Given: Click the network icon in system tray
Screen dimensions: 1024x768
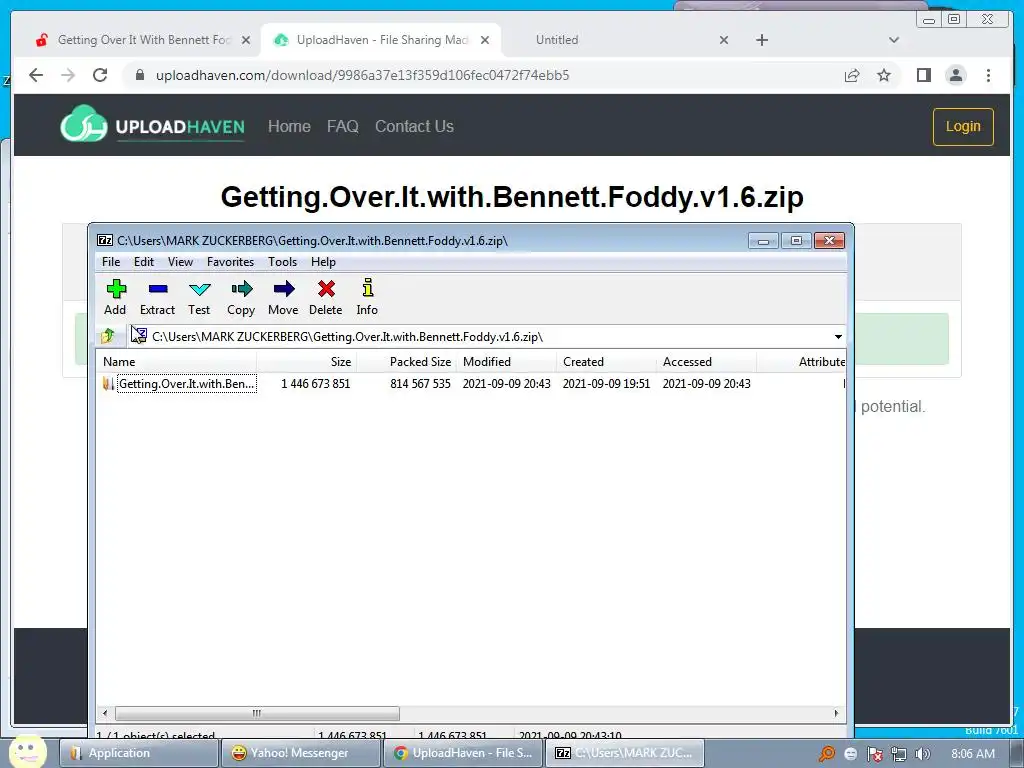Looking at the screenshot, I should tap(899, 754).
